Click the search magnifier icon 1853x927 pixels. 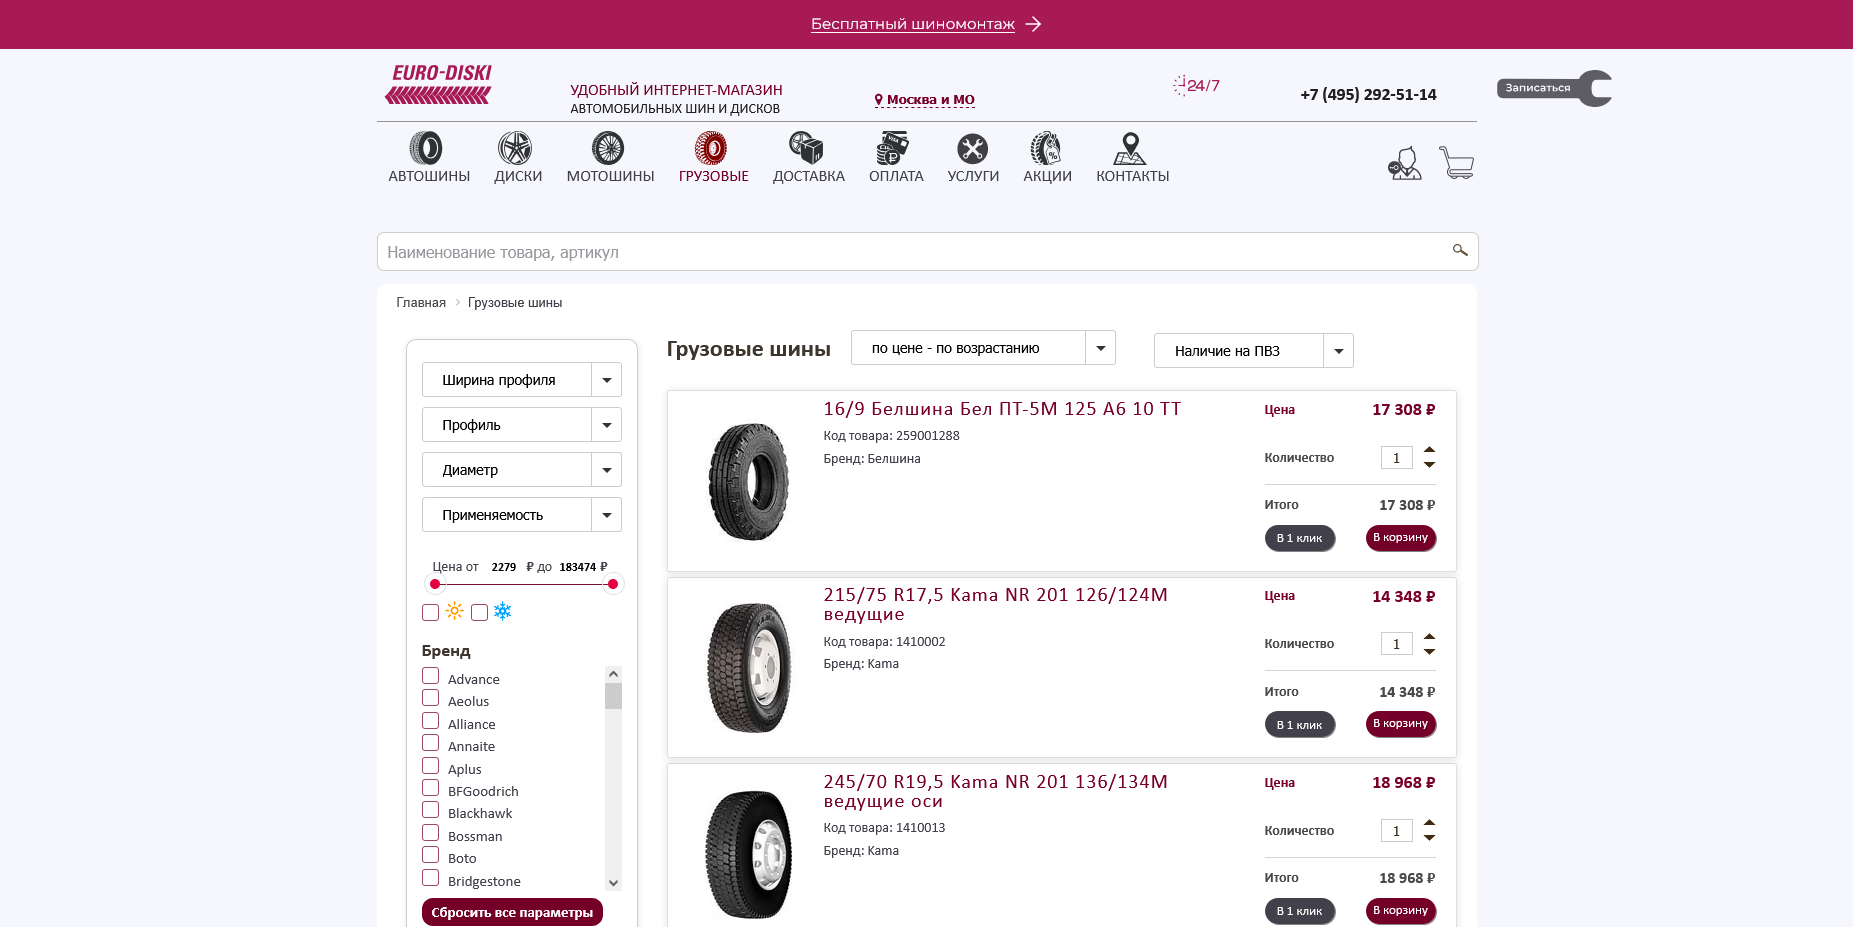(1460, 250)
